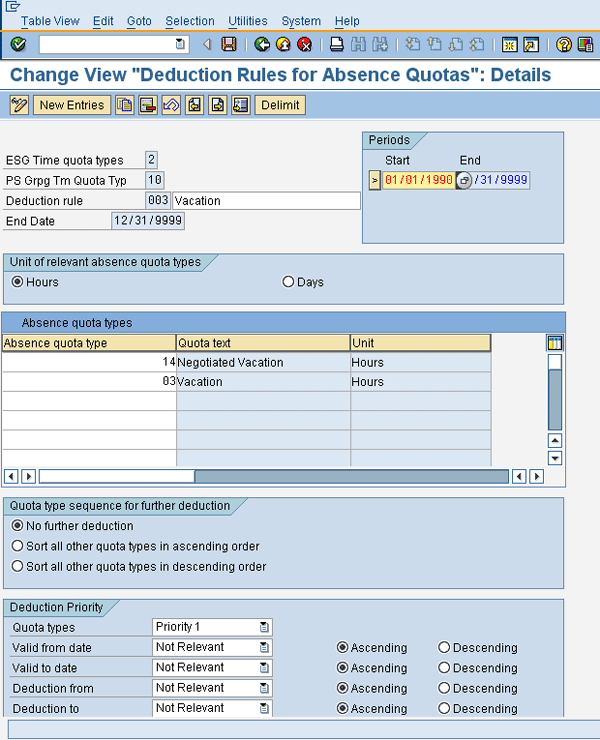The image size is (600, 740).
Task: Click the green Back arrow icon
Action: click(x=262, y=44)
